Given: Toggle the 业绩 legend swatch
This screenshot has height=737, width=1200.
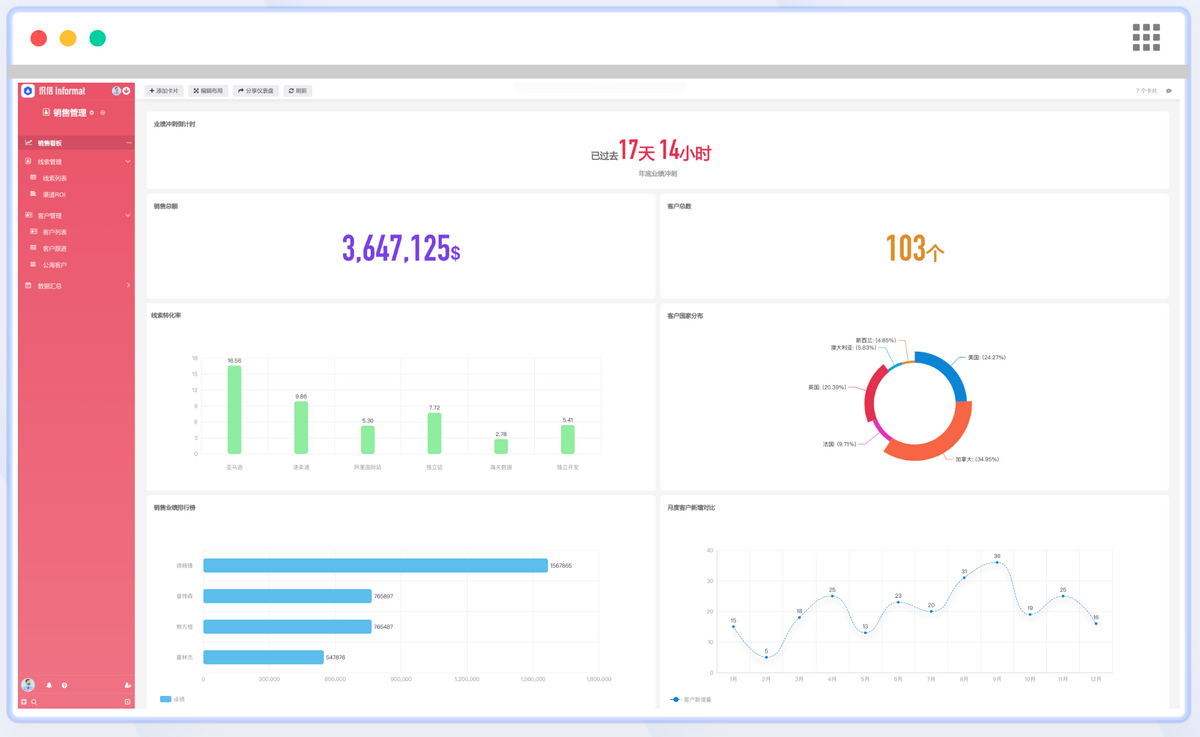Looking at the screenshot, I should 166,699.
